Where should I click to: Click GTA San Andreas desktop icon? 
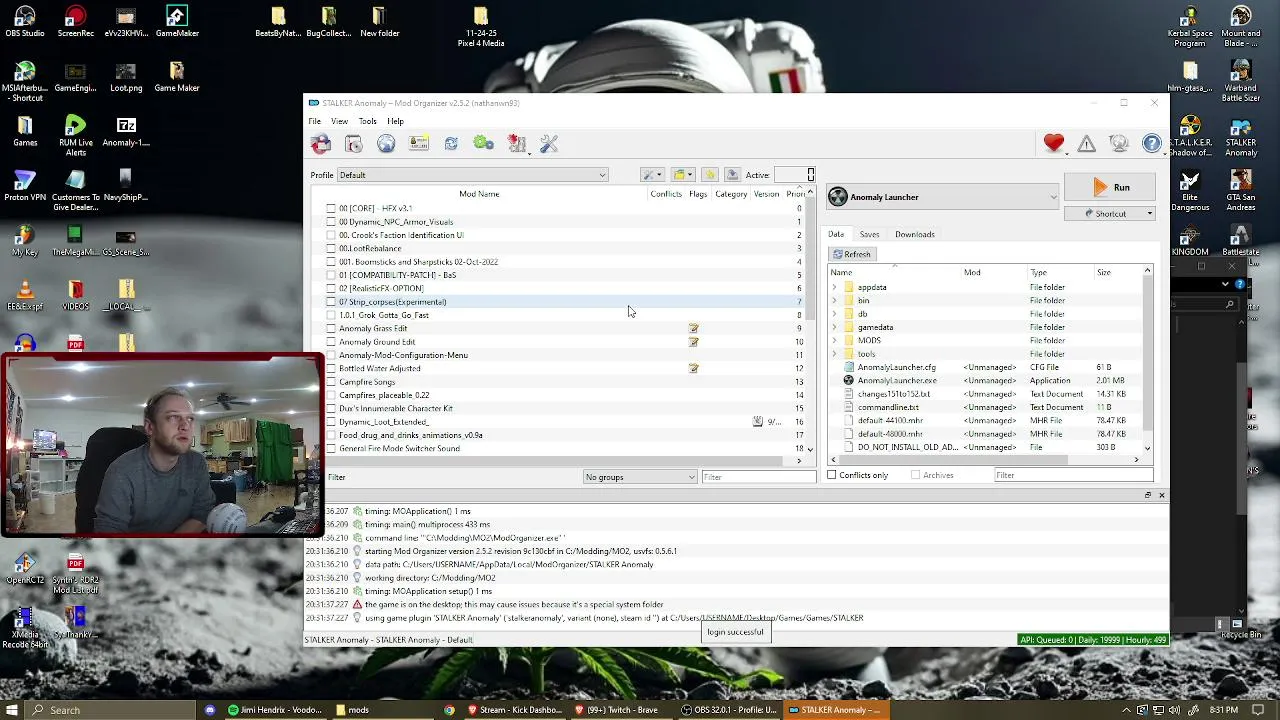pyautogui.click(x=1241, y=186)
